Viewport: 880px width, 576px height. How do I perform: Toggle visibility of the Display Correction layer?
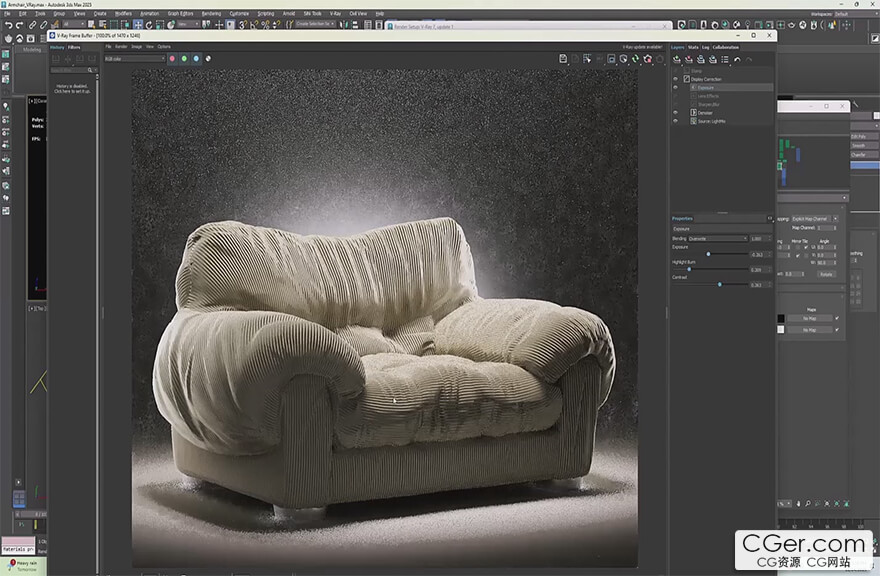tap(675, 79)
